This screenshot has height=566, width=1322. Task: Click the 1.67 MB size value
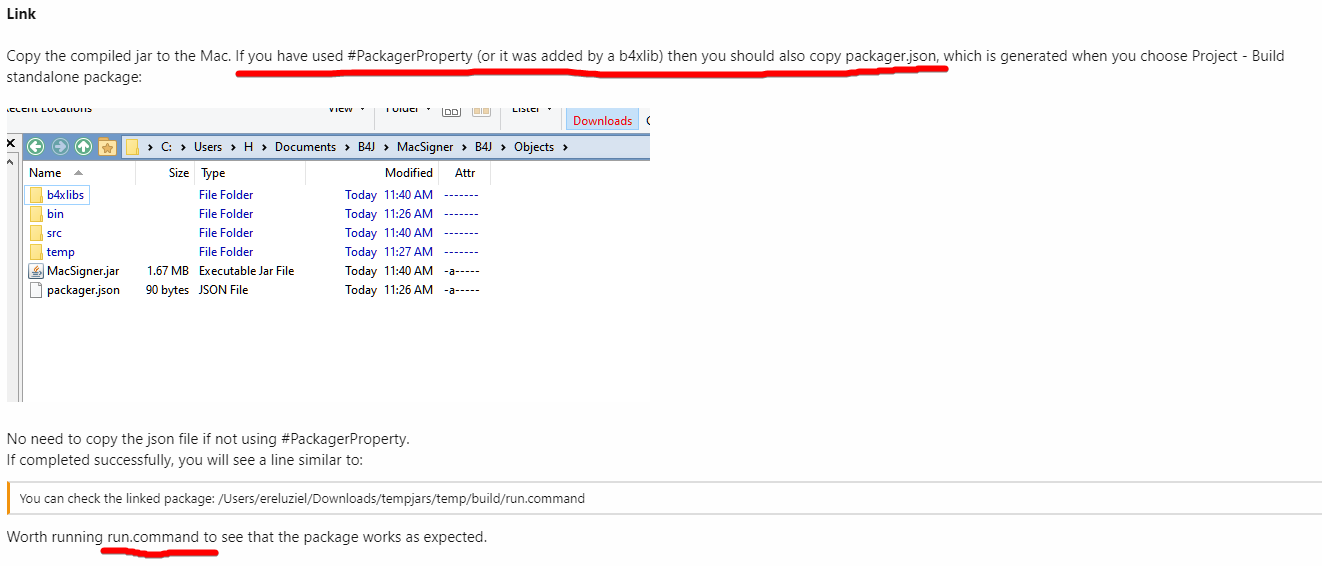tap(168, 271)
